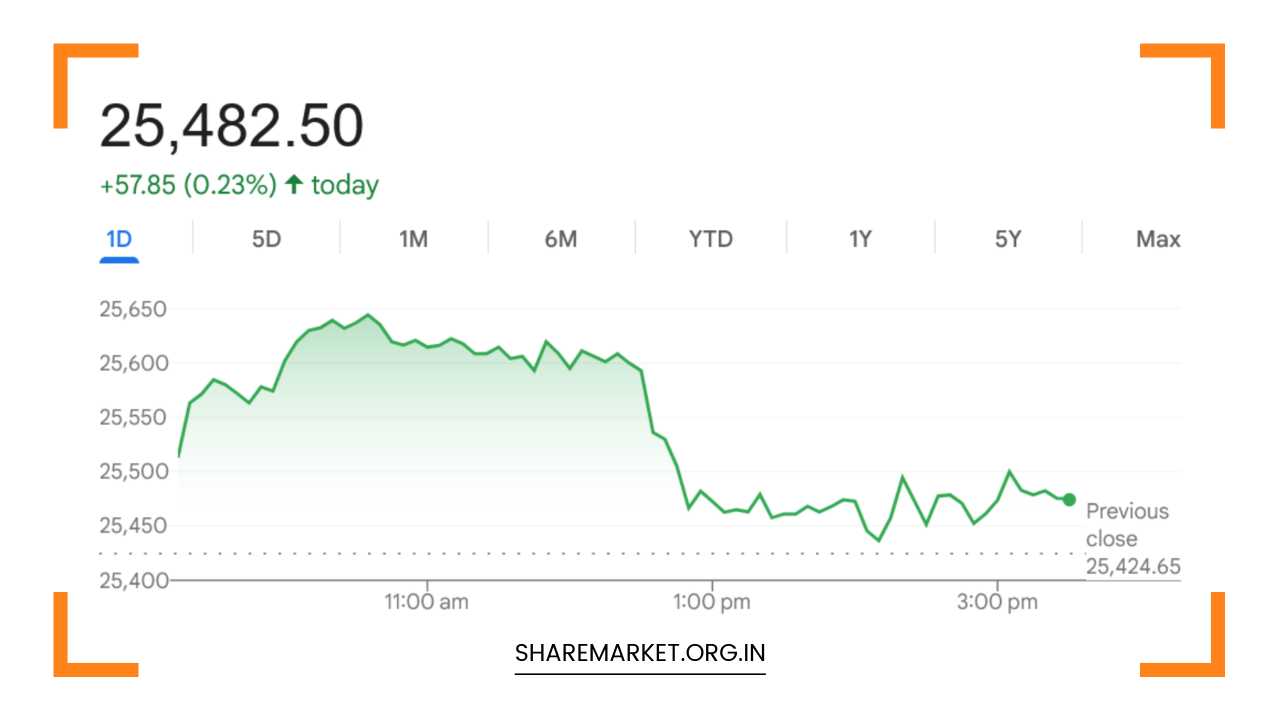This screenshot has height=720, width=1280.
Task: View the 6M performance chart
Action: pos(561,239)
